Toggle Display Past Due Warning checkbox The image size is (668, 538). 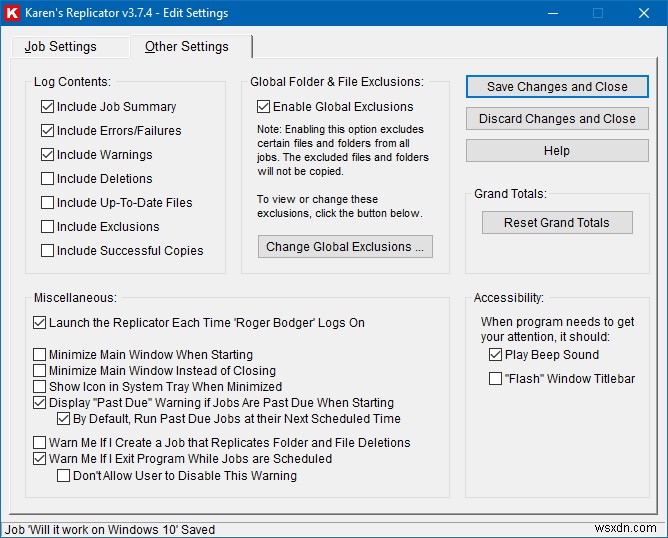(40, 403)
